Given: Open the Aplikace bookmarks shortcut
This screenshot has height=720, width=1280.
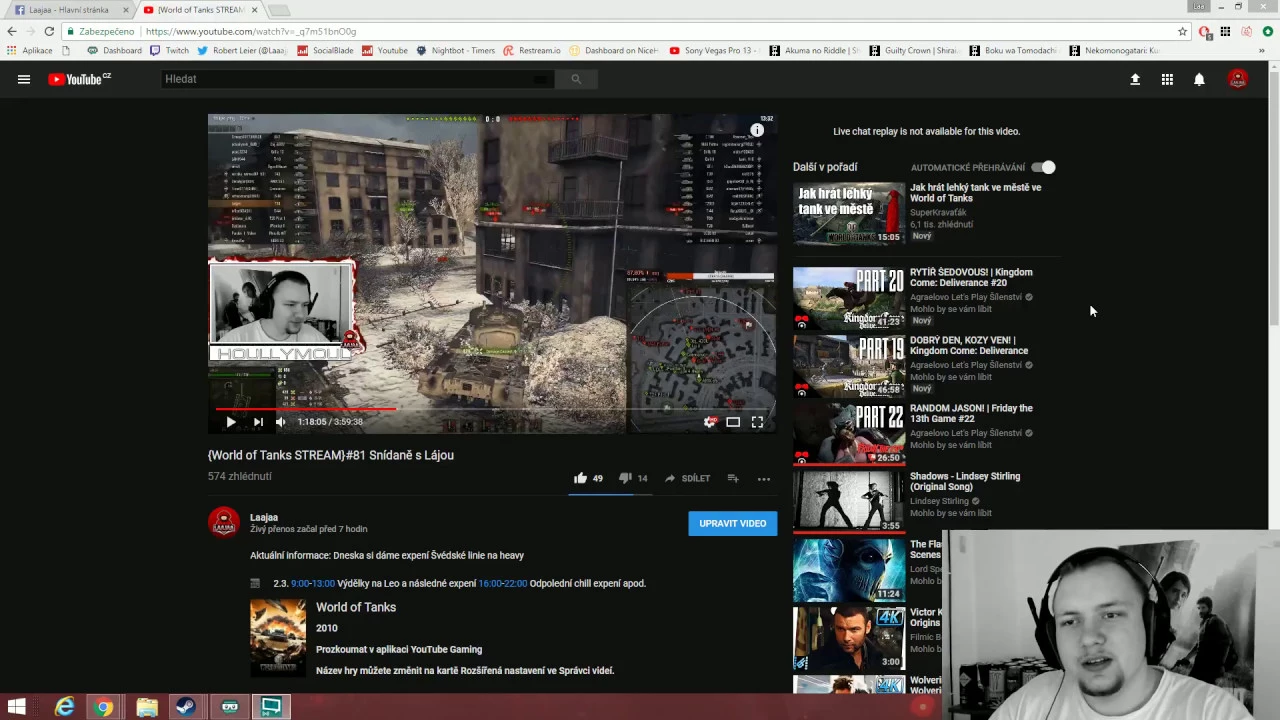Looking at the screenshot, I should (30, 50).
